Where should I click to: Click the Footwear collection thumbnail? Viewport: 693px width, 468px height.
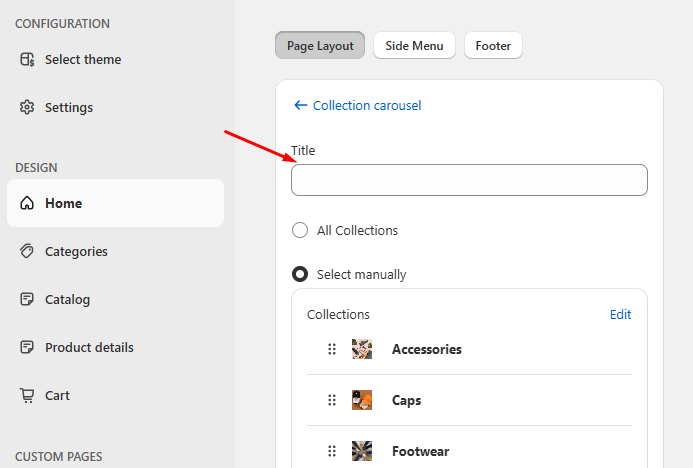click(x=362, y=451)
